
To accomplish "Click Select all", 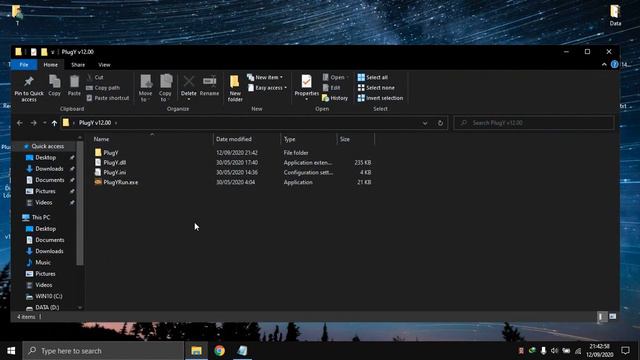I will pos(372,77).
